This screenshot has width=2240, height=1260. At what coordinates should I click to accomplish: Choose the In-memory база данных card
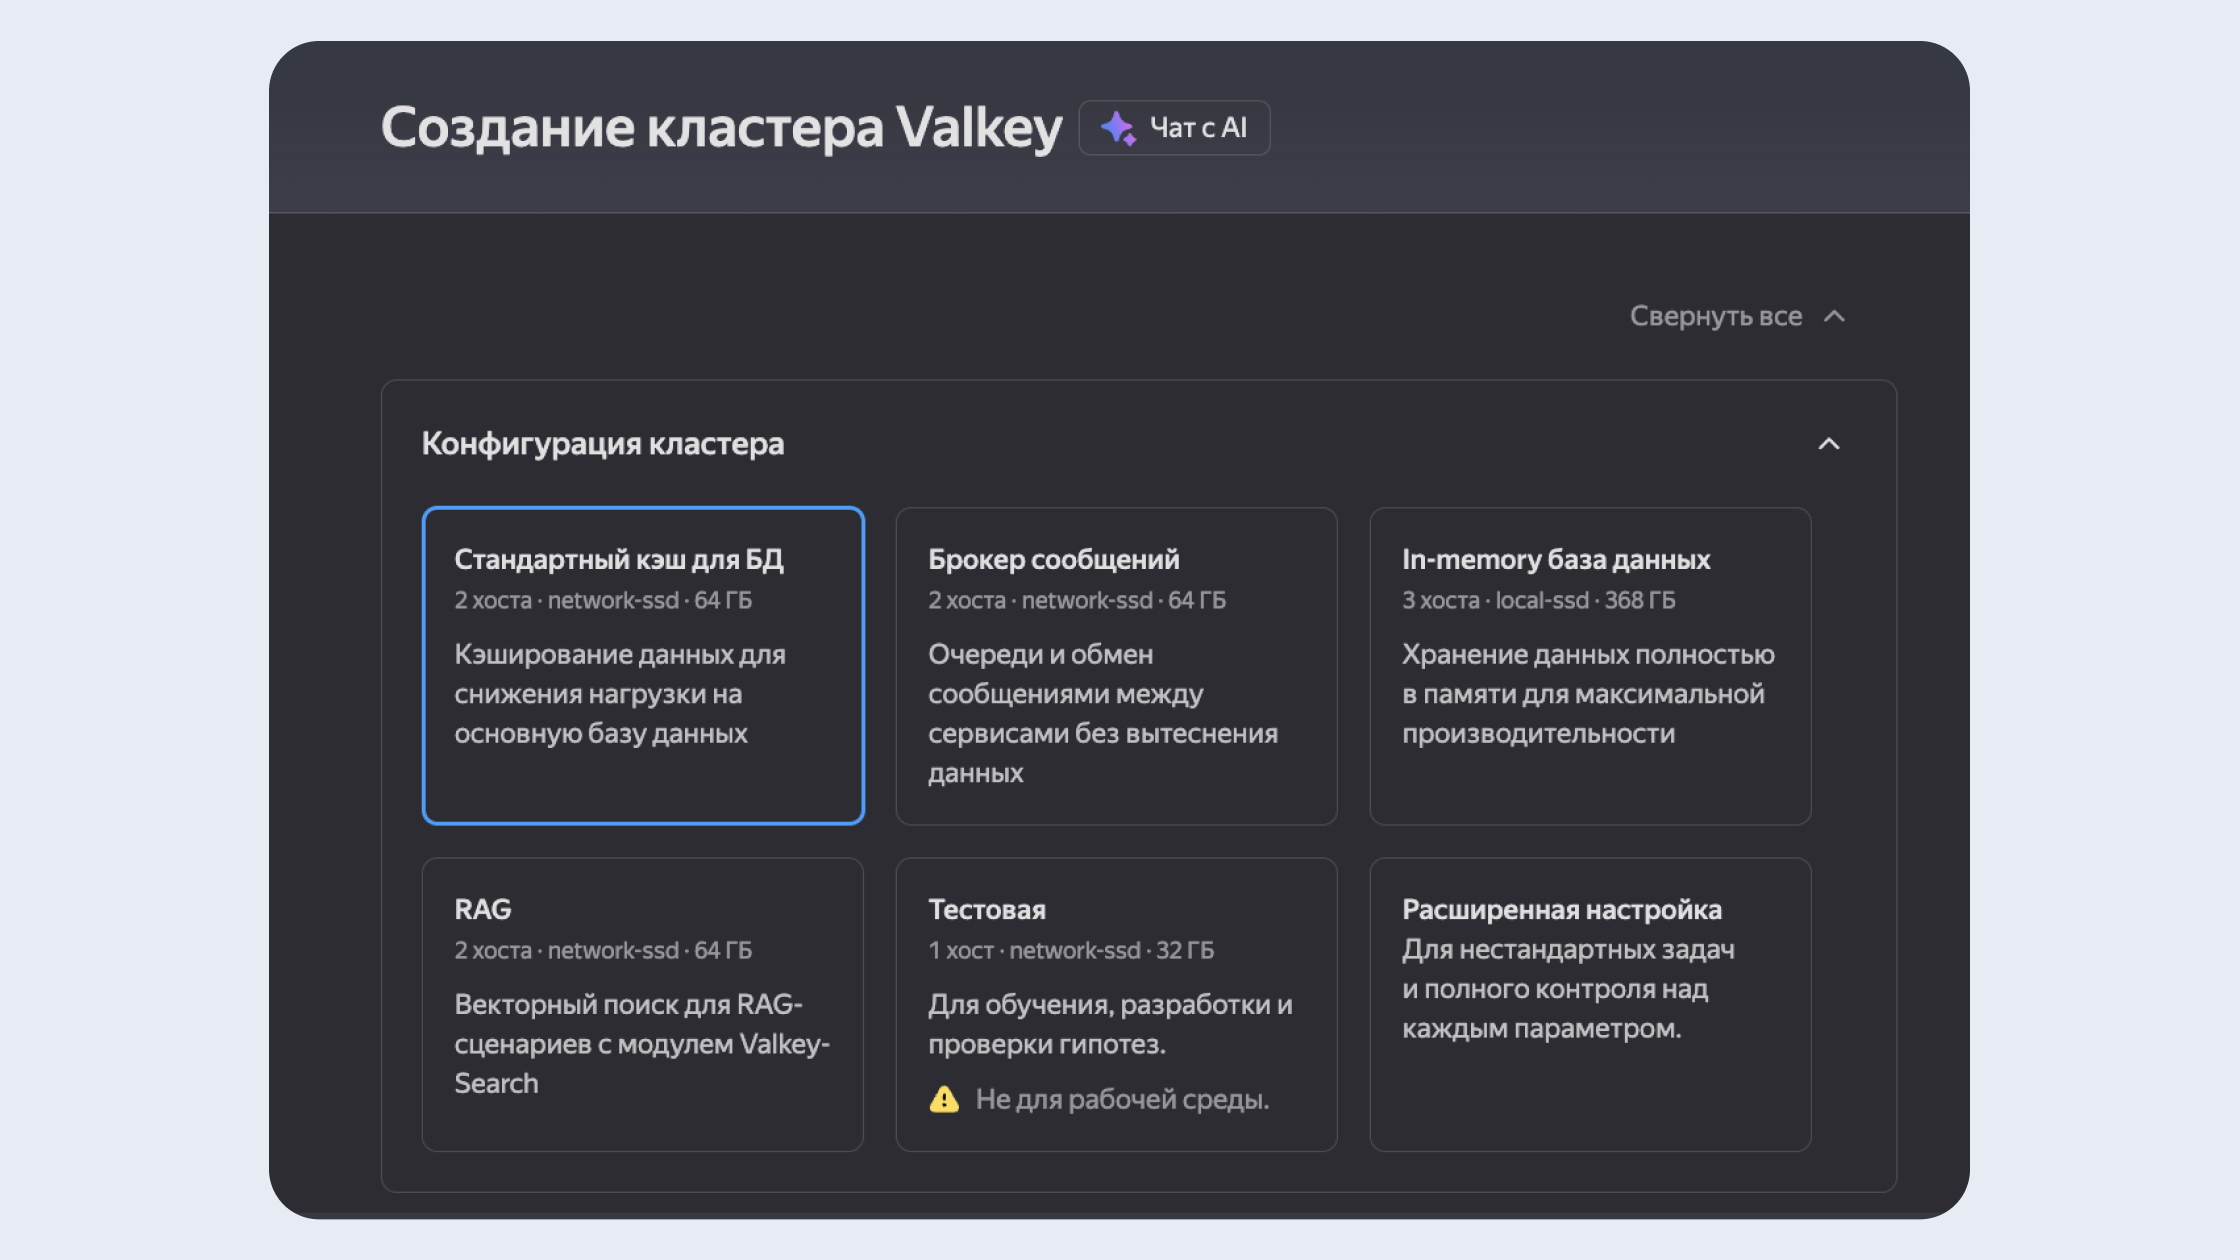pyautogui.click(x=1590, y=666)
